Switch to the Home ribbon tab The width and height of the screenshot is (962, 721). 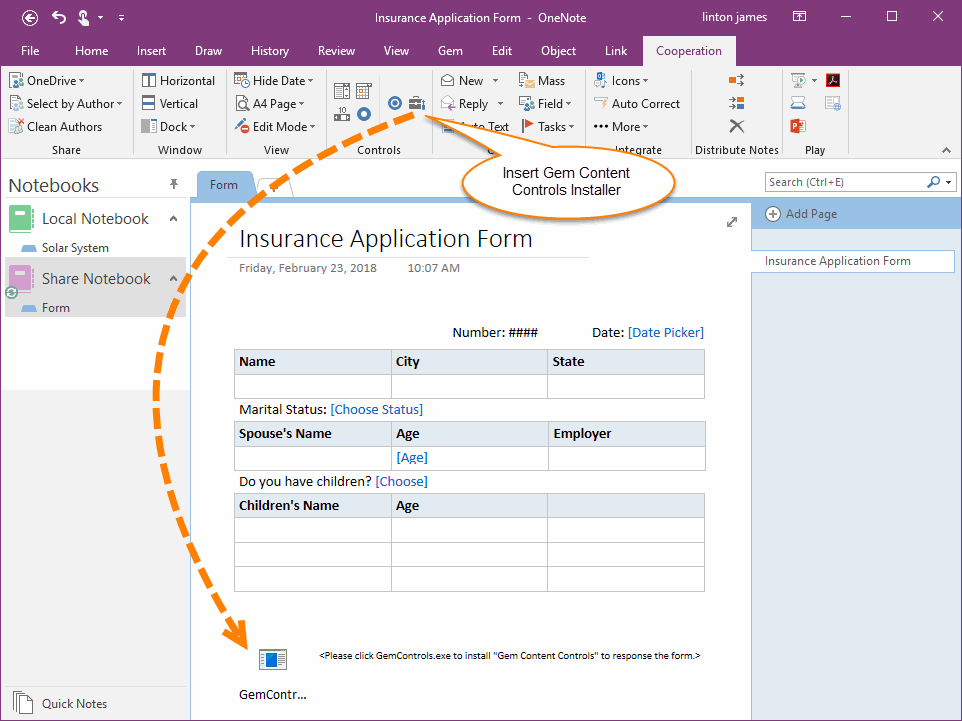pos(91,51)
